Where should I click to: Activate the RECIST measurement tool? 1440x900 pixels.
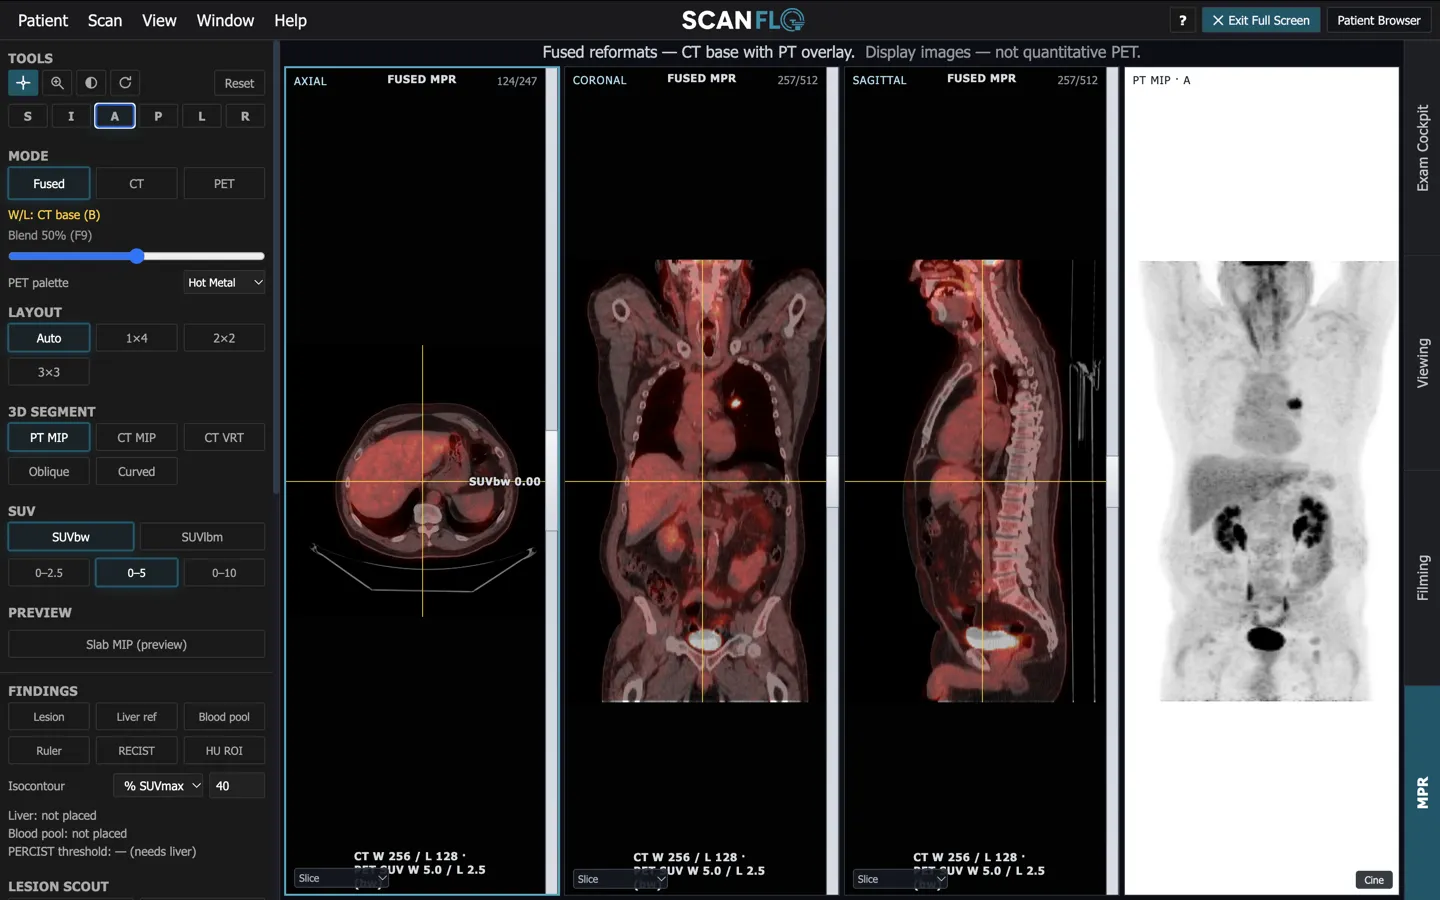click(x=137, y=751)
